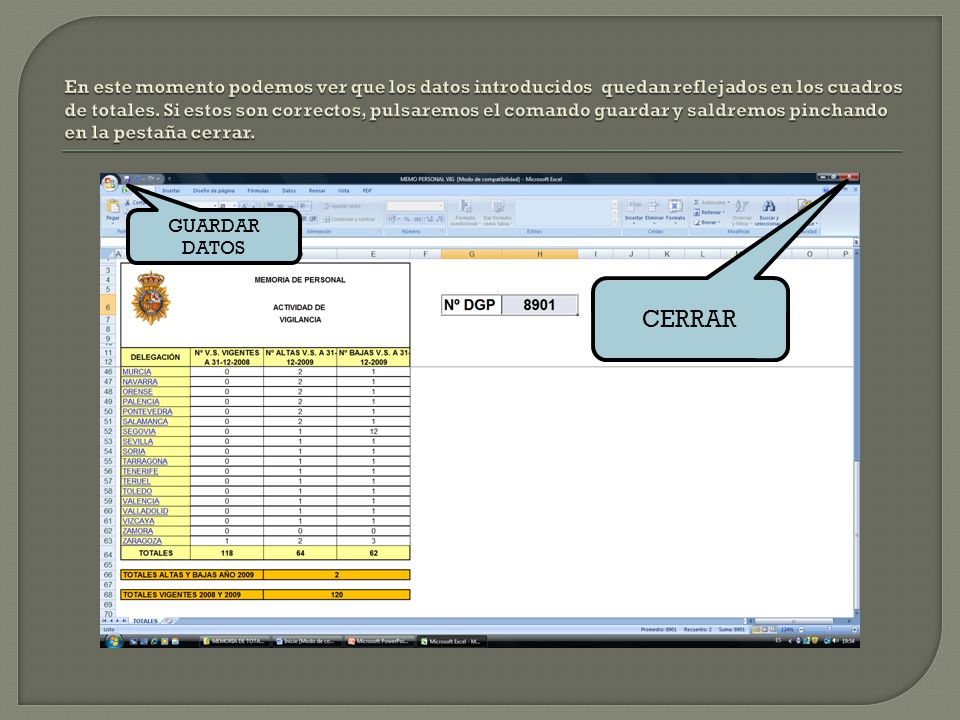Click the totals cell showing 118

pos(227,553)
